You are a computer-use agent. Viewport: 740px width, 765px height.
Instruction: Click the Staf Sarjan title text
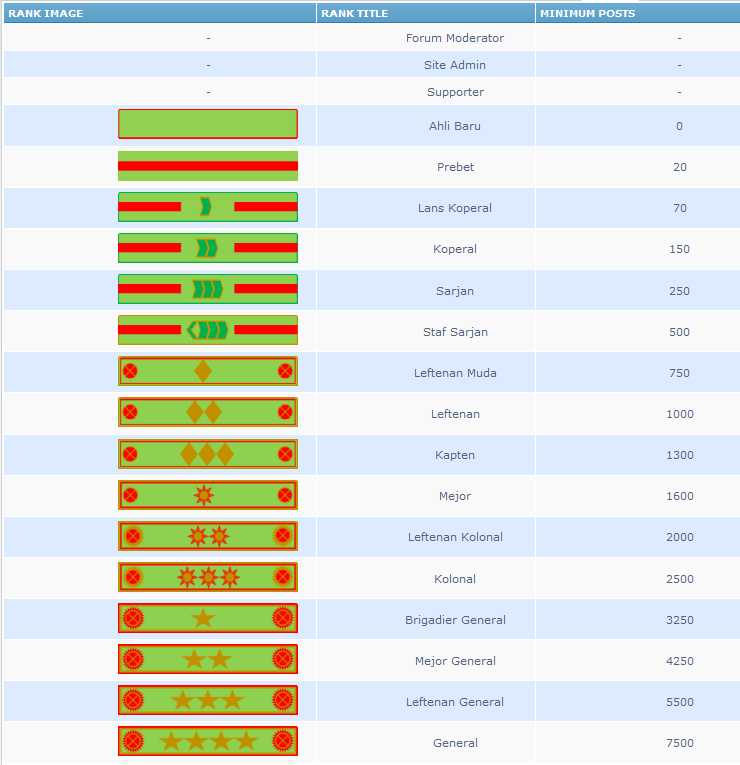[455, 332]
